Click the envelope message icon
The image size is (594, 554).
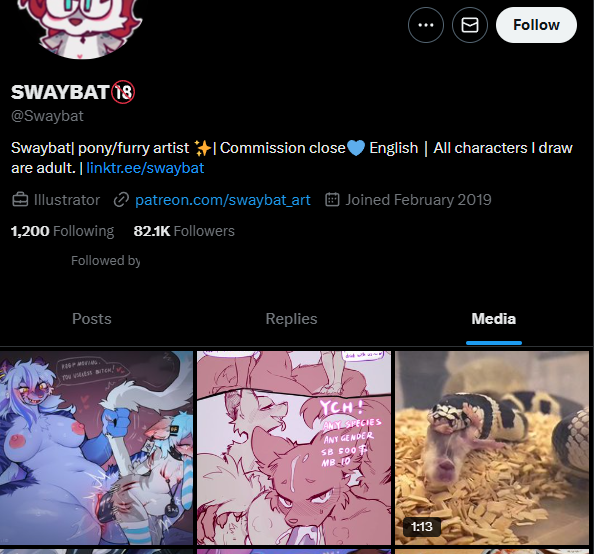(470, 25)
